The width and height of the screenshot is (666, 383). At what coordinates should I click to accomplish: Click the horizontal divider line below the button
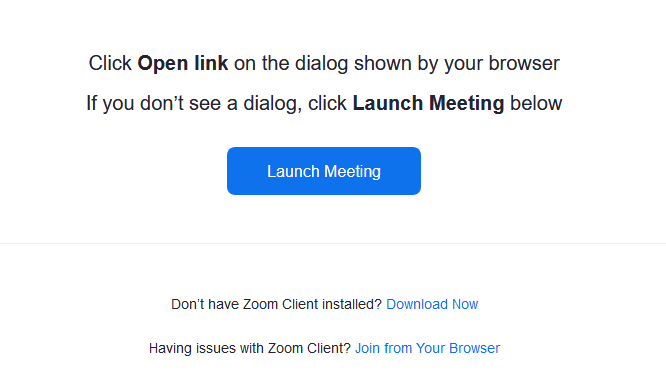[333, 244]
